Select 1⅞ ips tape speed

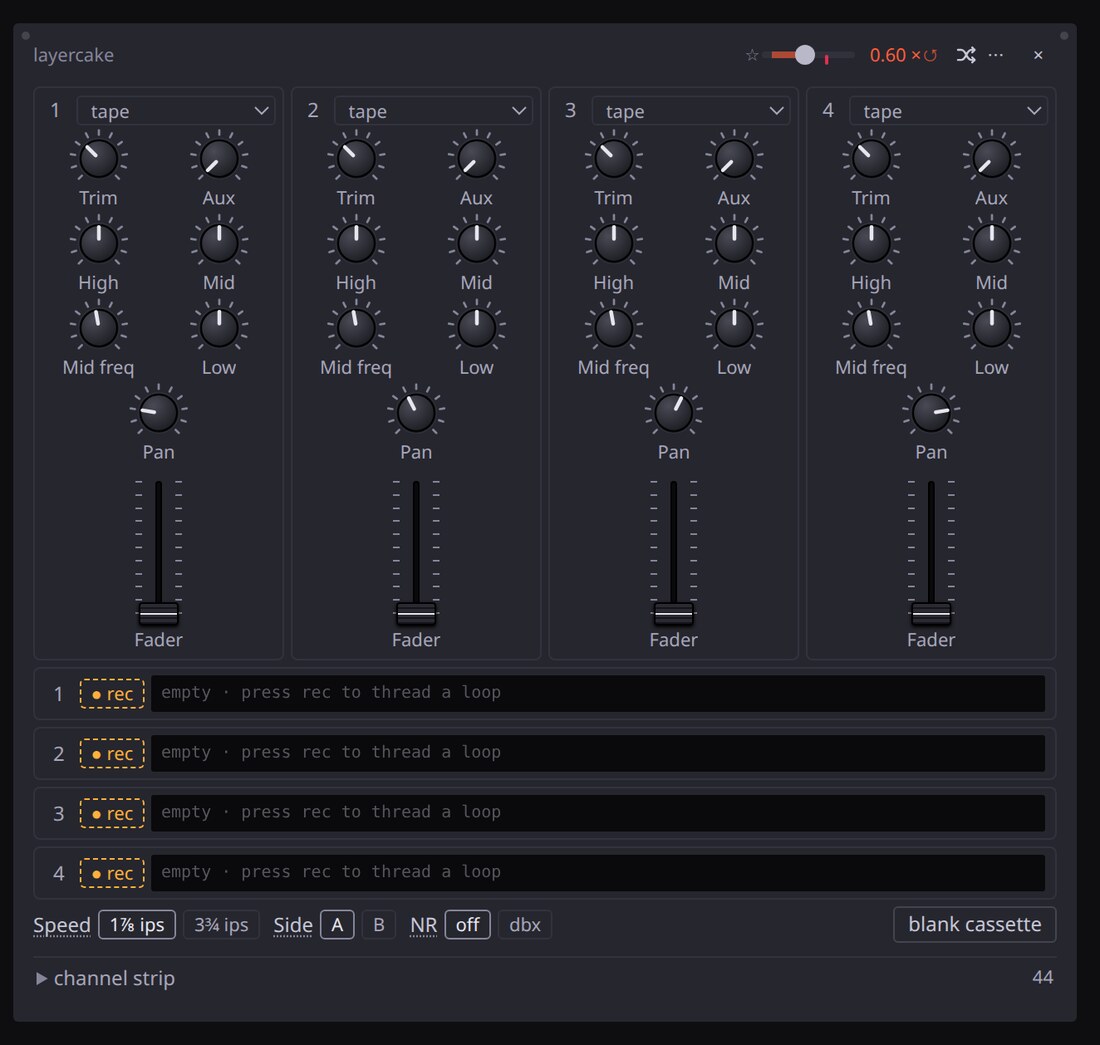click(x=137, y=925)
